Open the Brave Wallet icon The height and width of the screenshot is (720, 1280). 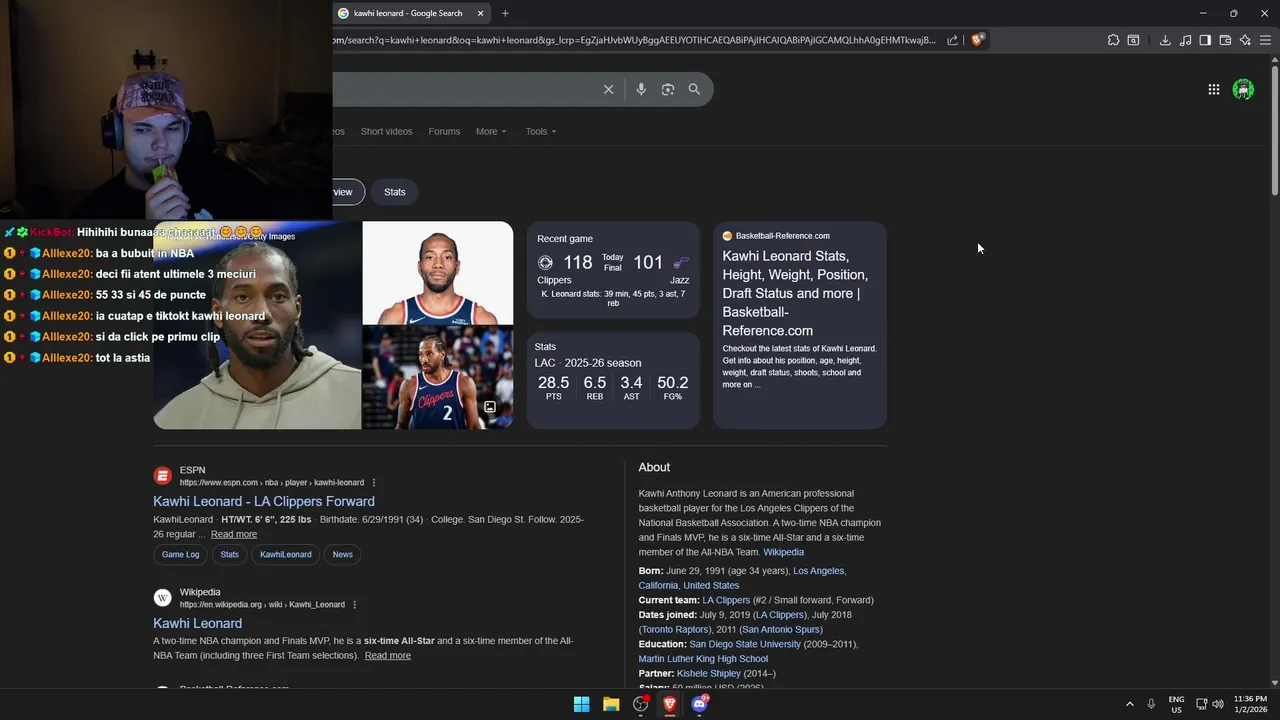(x=1225, y=40)
